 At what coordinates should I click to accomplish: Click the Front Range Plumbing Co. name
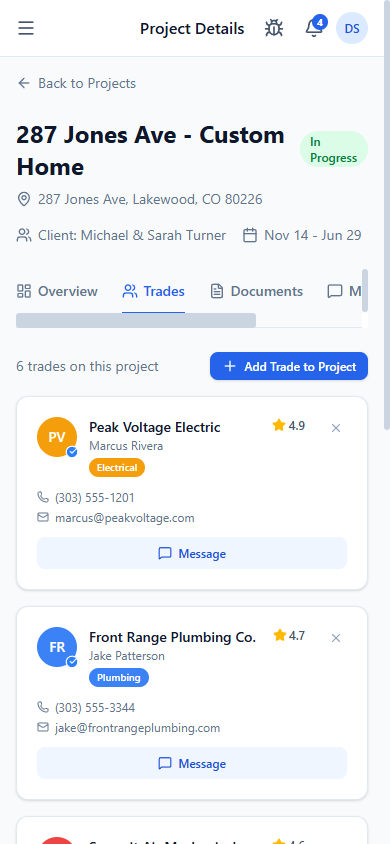(x=173, y=637)
